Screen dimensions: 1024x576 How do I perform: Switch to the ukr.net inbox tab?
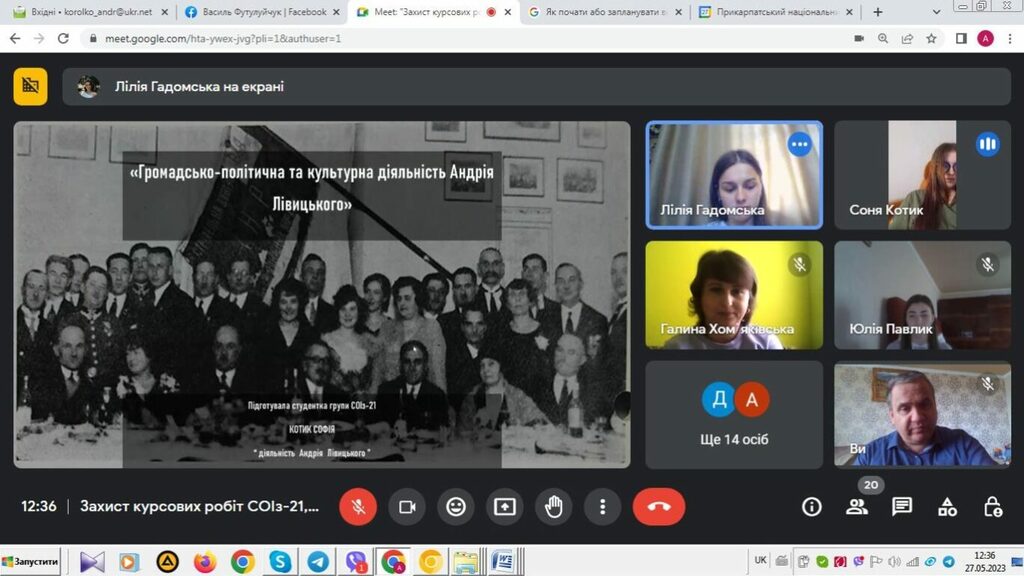click(x=86, y=12)
